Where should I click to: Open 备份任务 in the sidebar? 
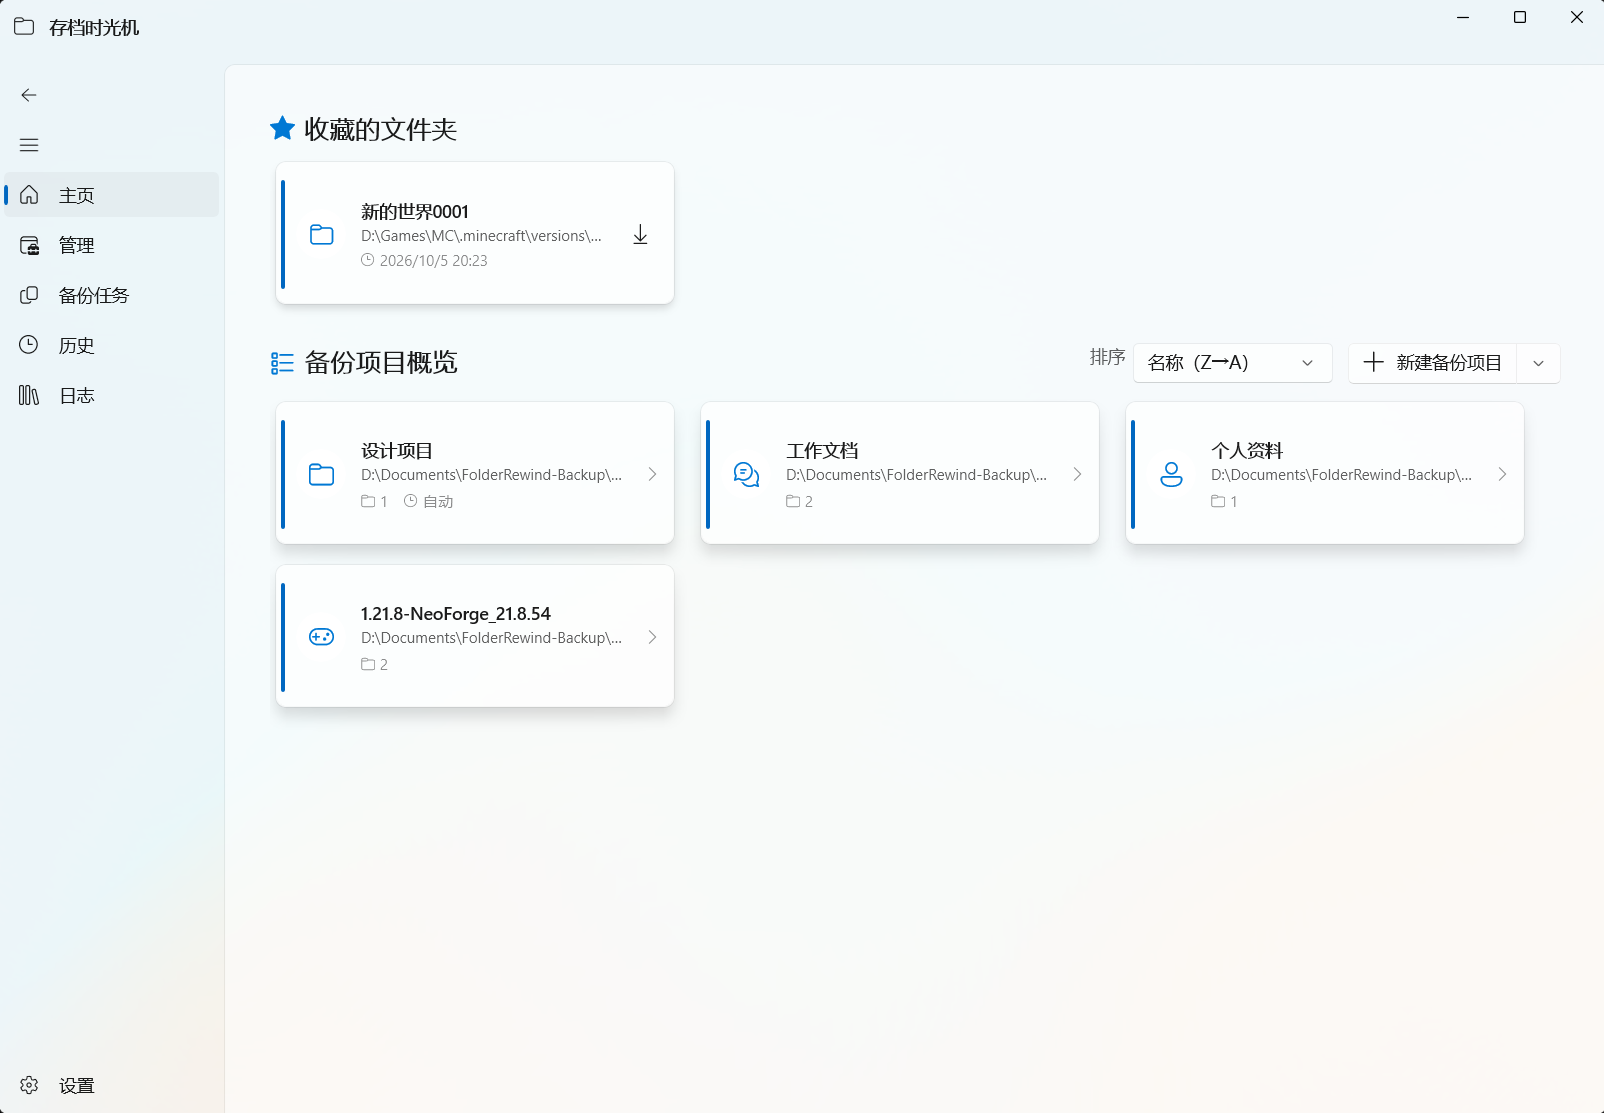(112, 295)
